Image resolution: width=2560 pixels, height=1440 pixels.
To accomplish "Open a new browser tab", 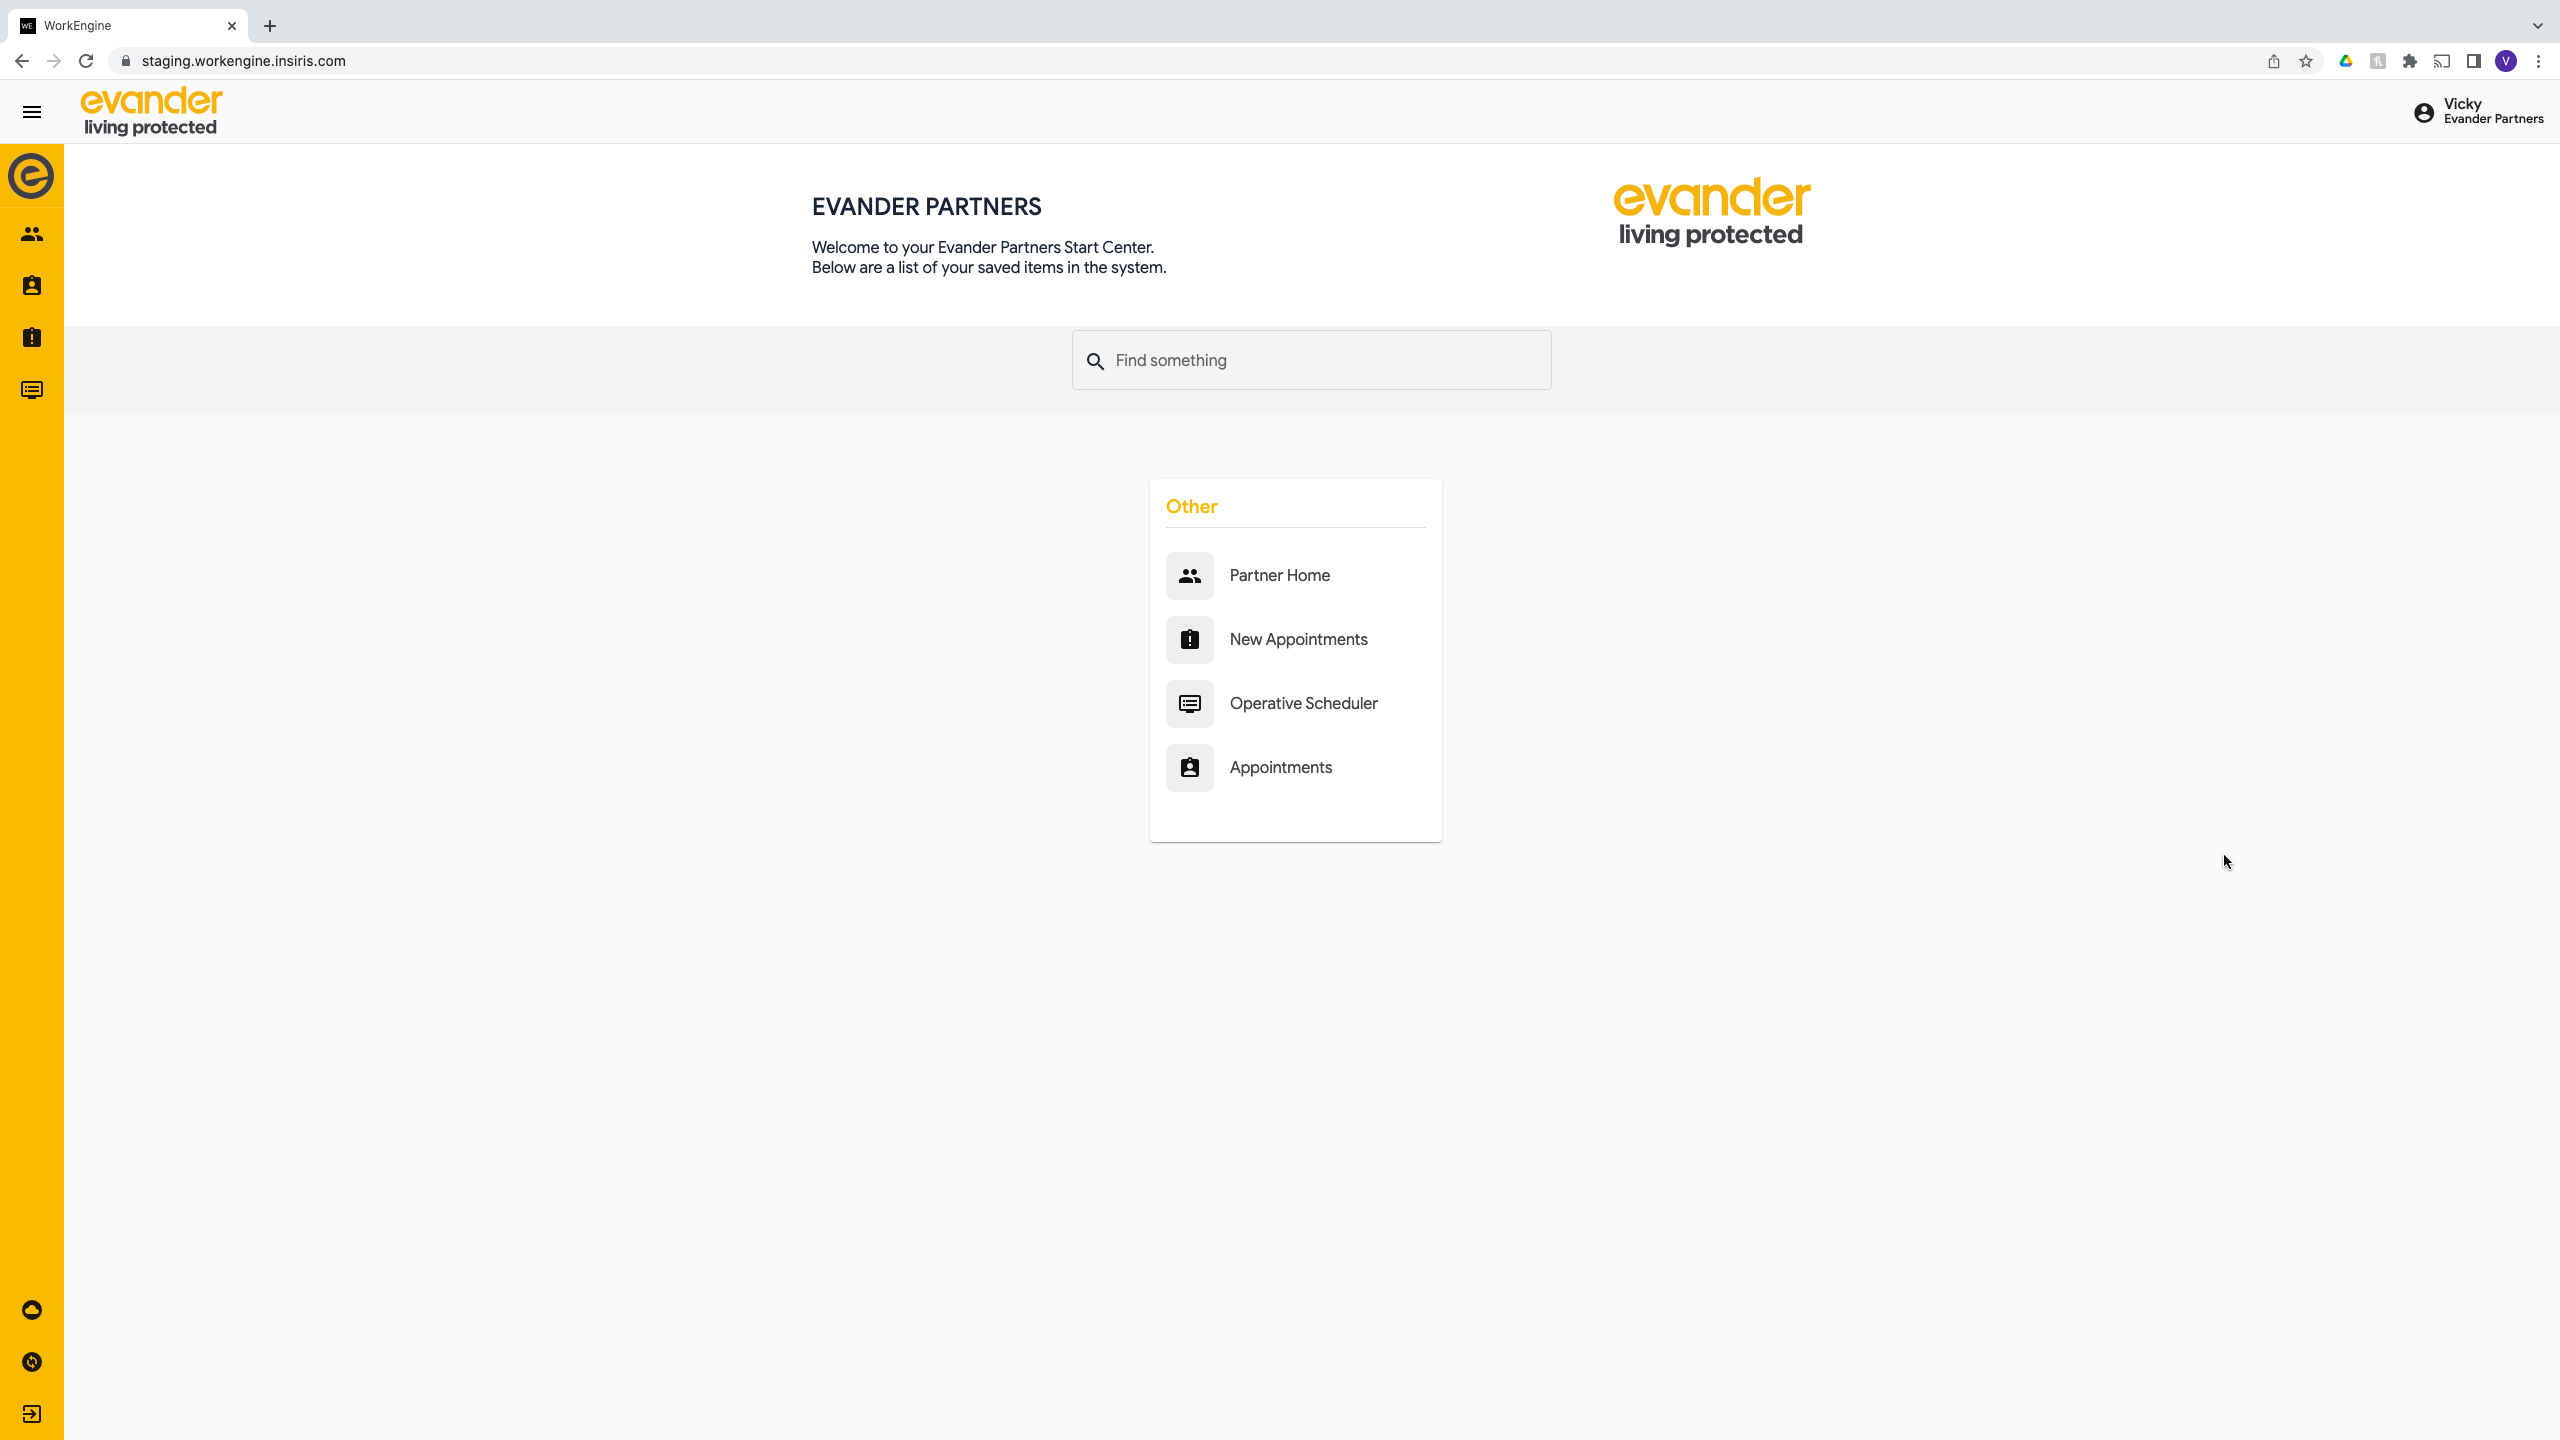I will 270,26.
